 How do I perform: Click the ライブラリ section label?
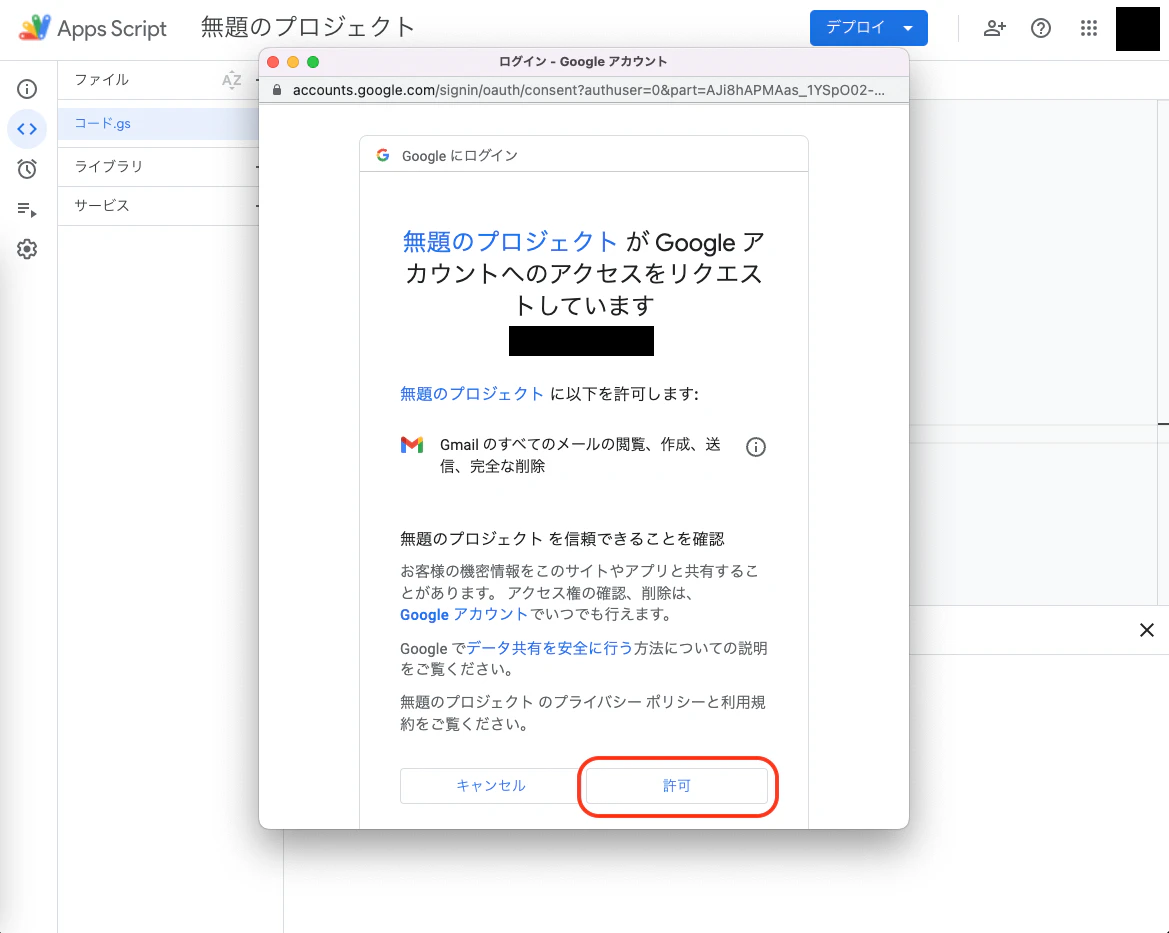point(106,166)
